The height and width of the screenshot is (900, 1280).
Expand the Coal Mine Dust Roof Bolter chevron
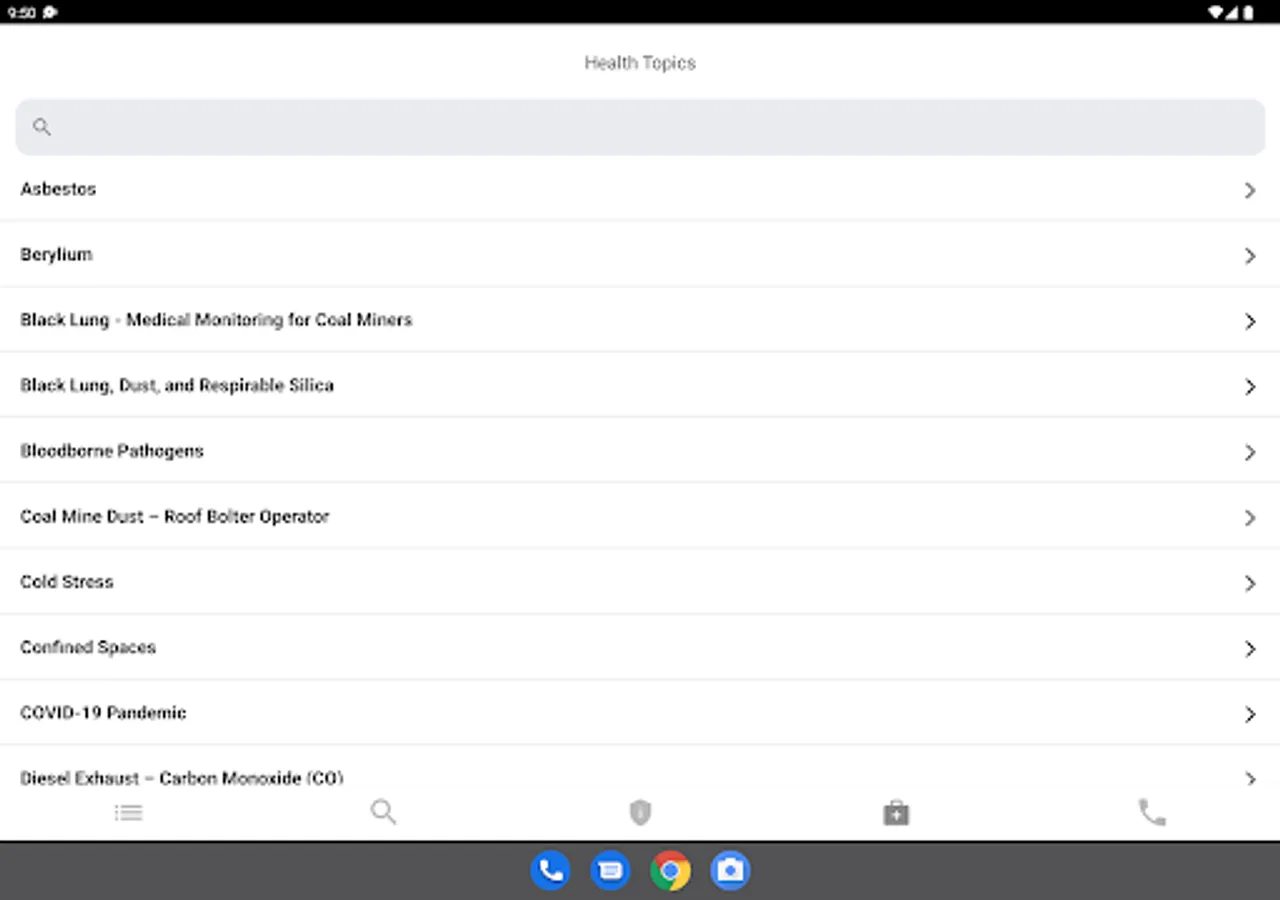click(x=1250, y=518)
